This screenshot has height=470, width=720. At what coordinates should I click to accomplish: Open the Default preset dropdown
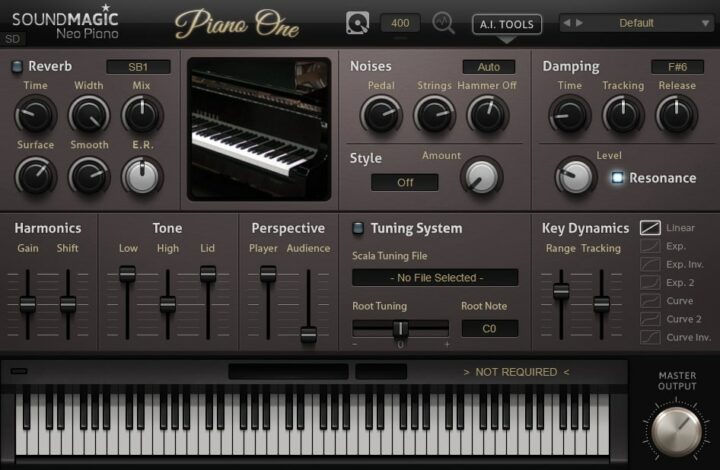640,22
